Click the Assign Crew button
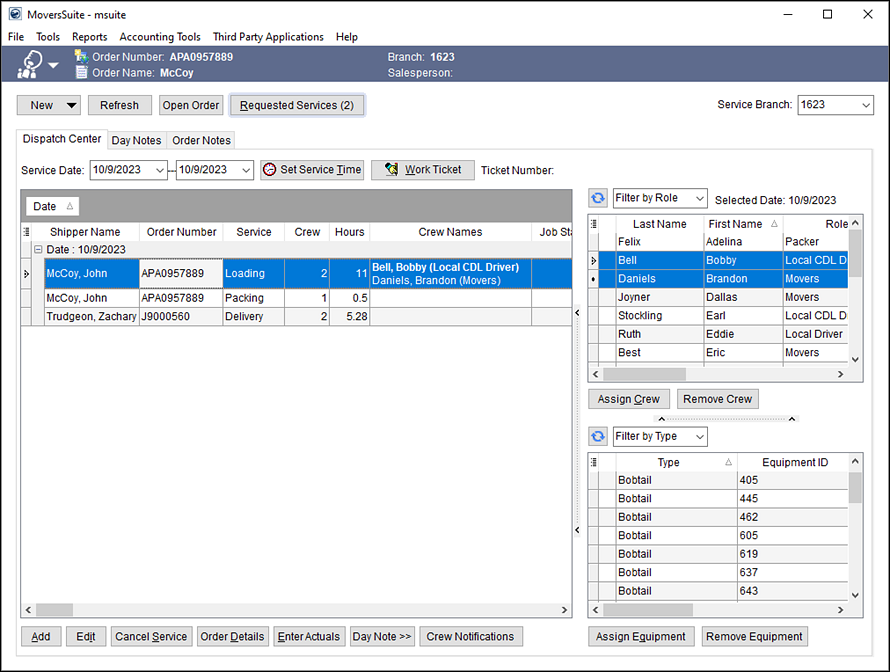The width and height of the screenshot is (890, 672). (628, 399)
